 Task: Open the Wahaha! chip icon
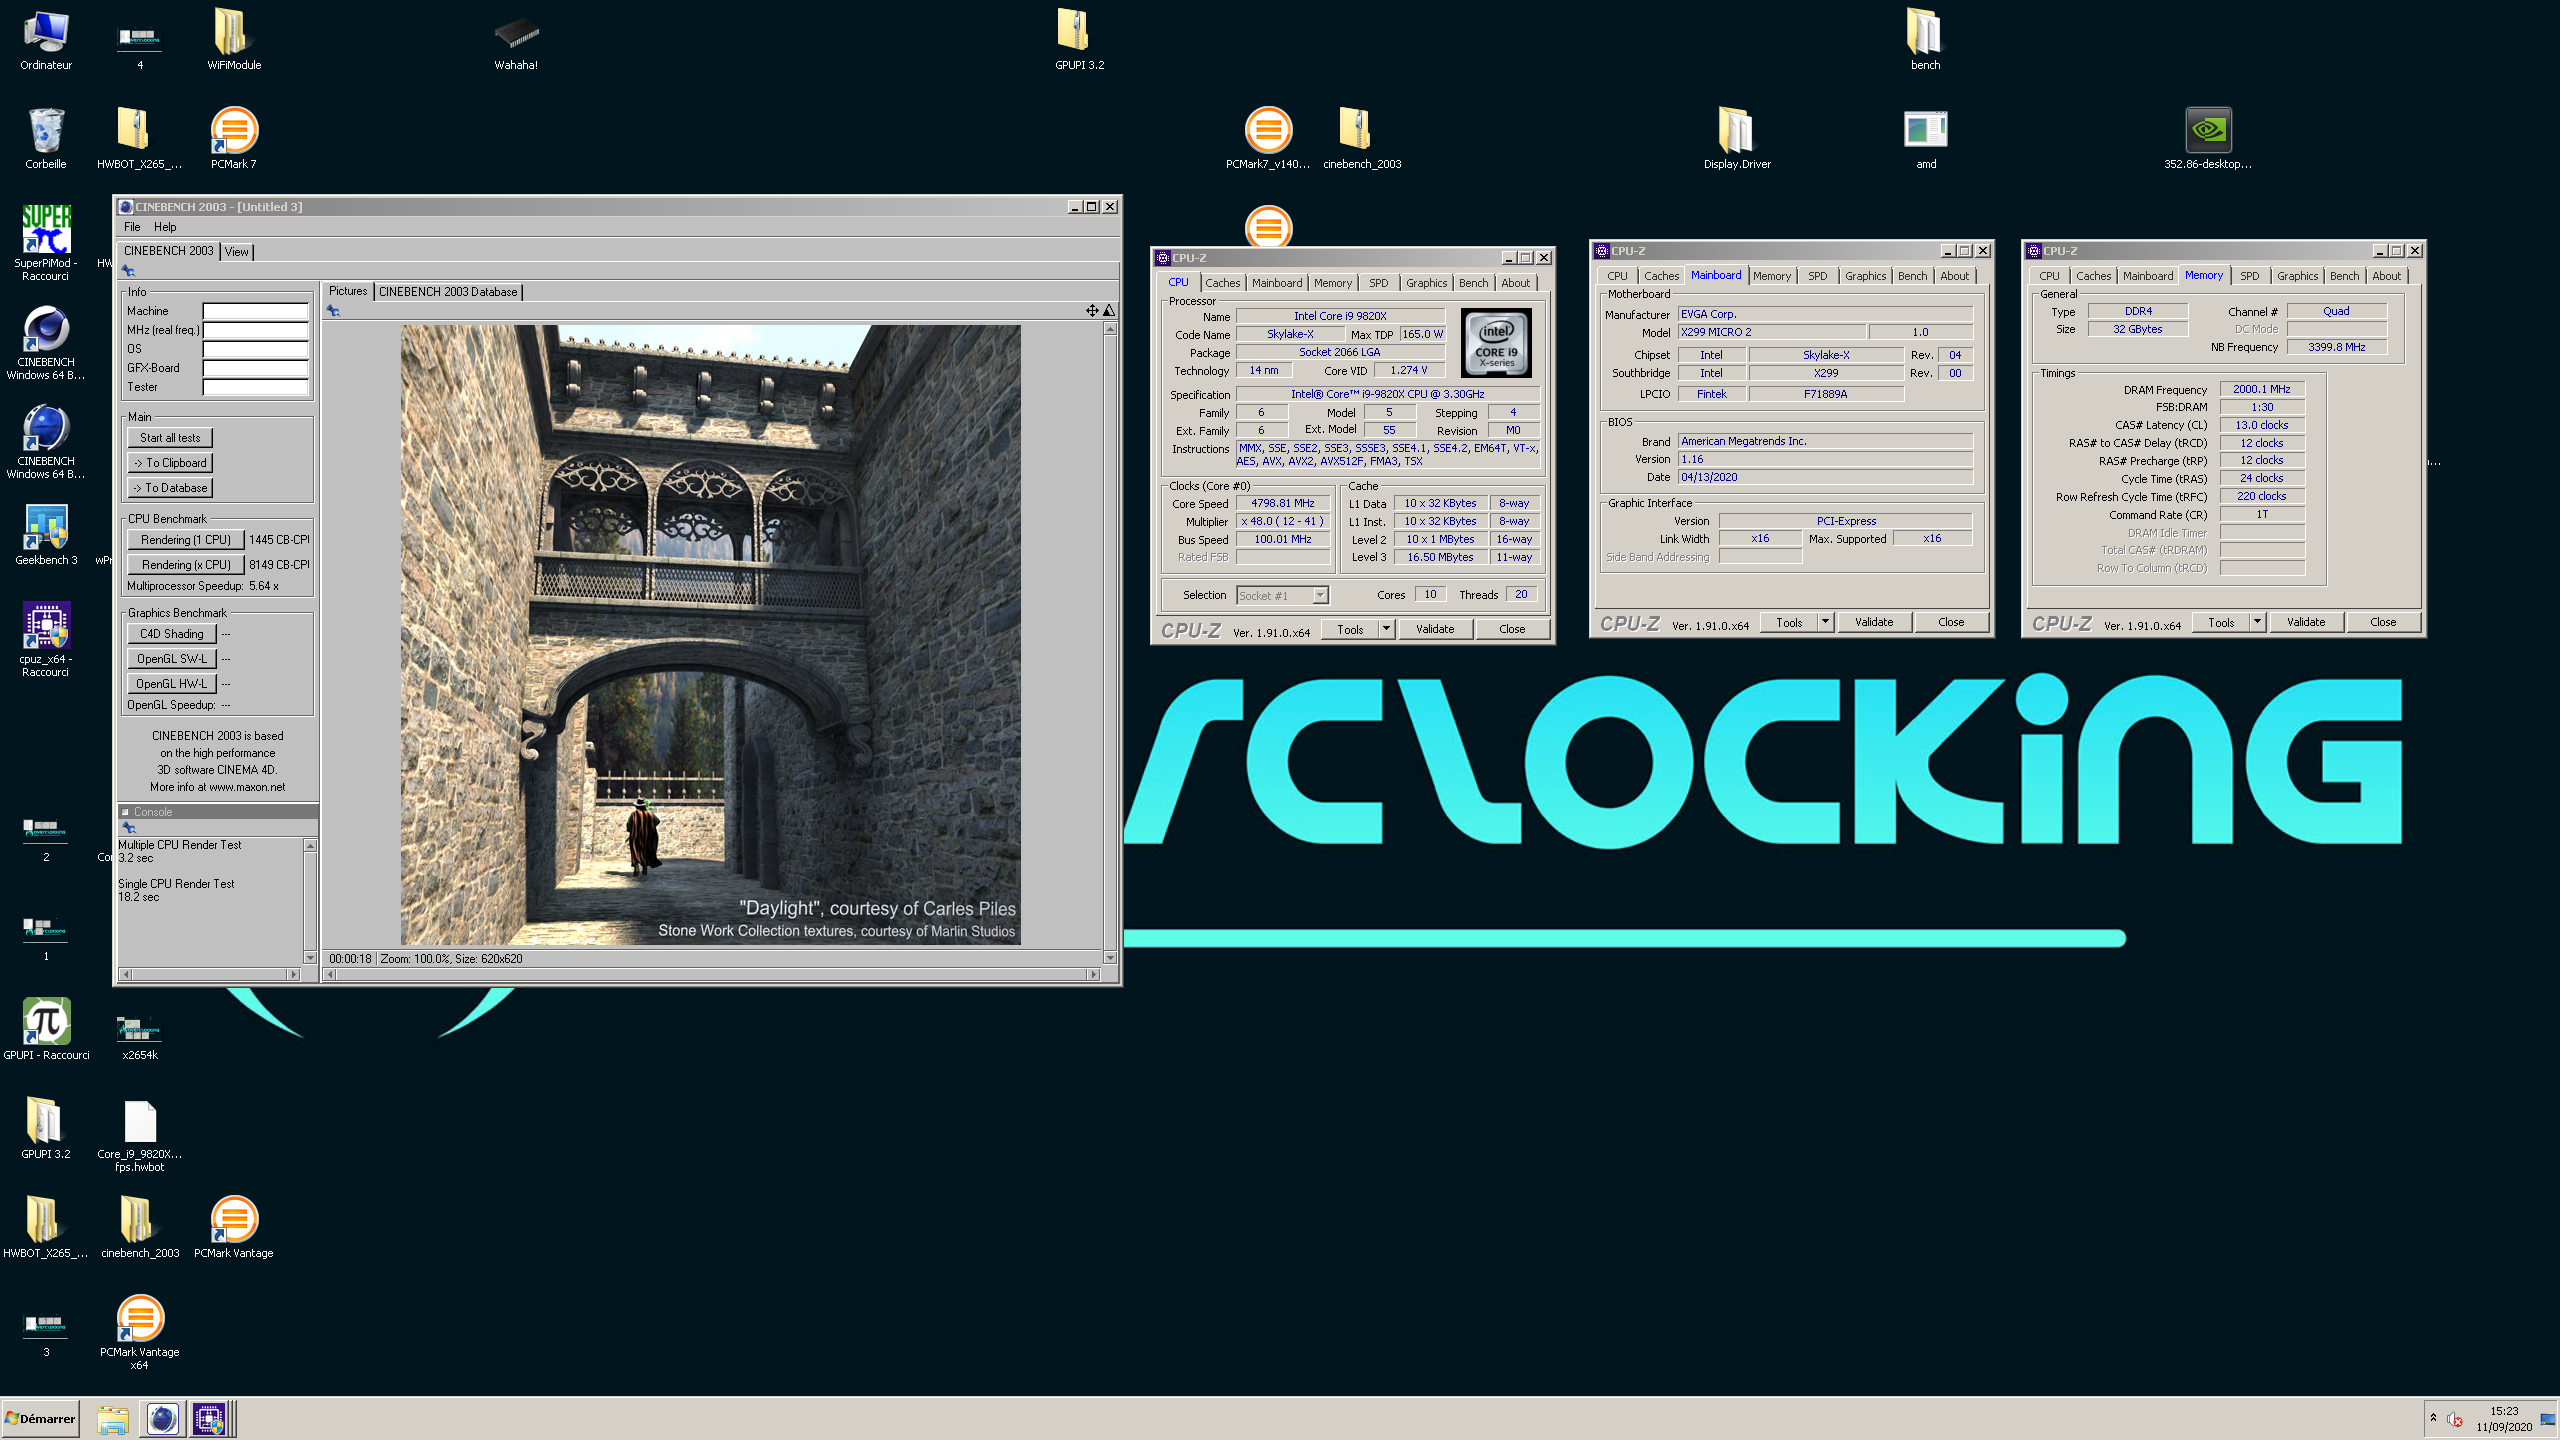(516, 41)
